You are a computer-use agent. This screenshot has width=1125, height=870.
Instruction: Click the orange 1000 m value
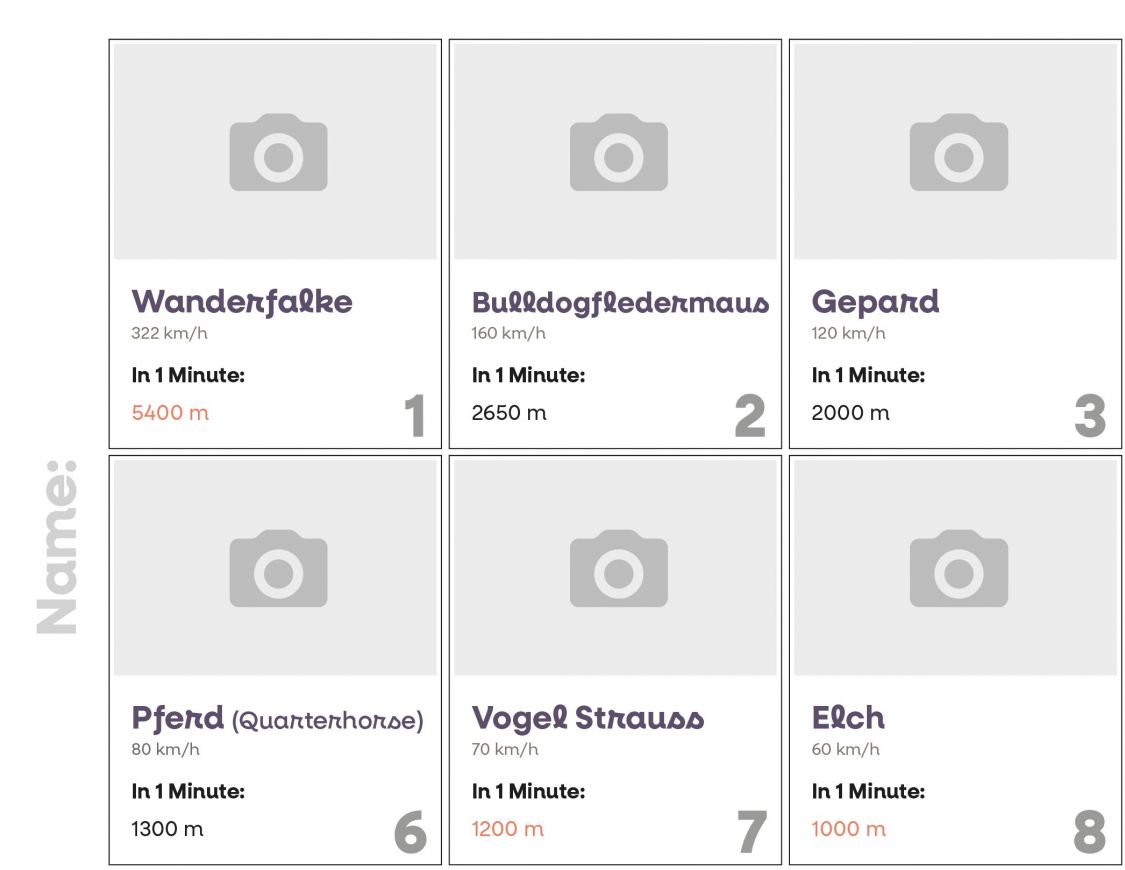coord(848,828)
